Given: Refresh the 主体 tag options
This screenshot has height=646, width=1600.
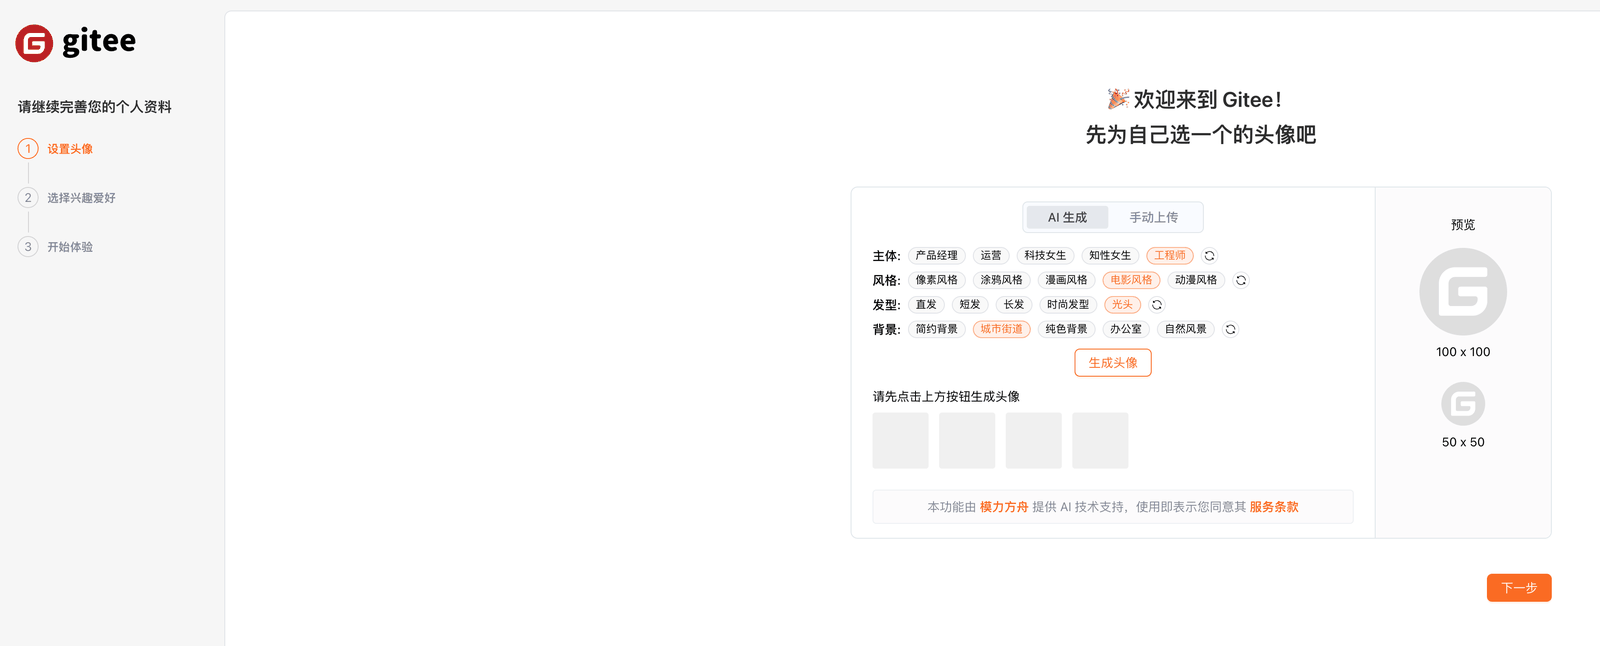Looking at the screenshot, I should click(x=1209, y=256).
